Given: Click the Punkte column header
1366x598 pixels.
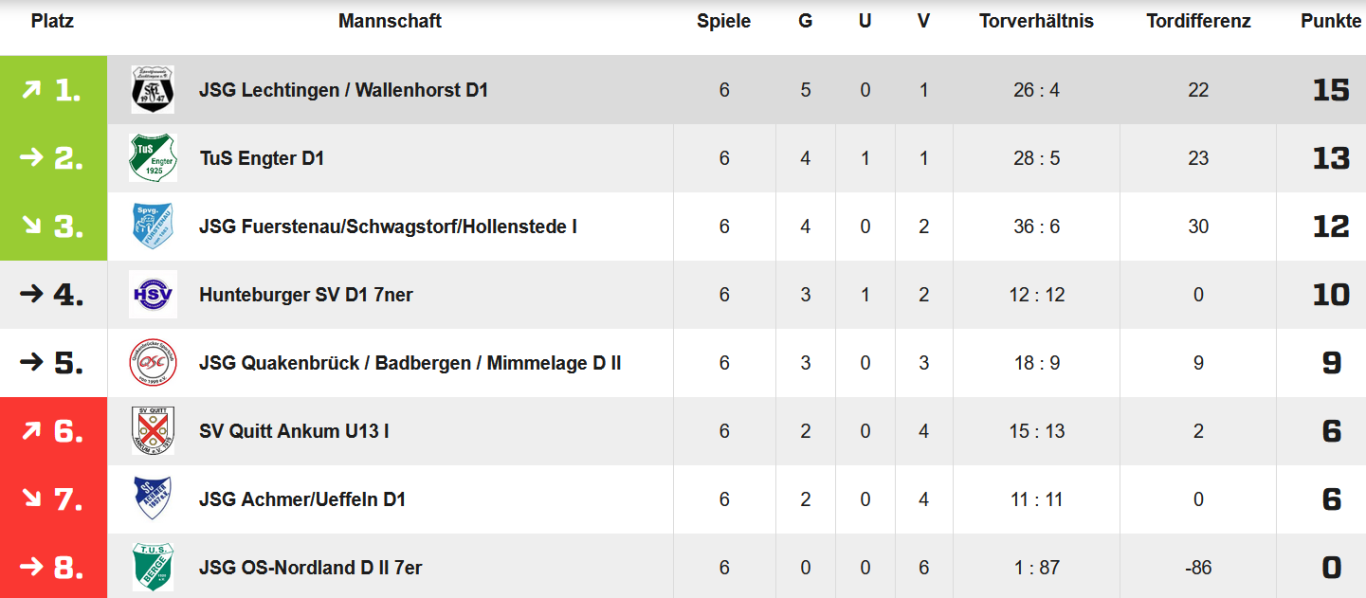Looking at the screenshot, I should (1332, 21).
